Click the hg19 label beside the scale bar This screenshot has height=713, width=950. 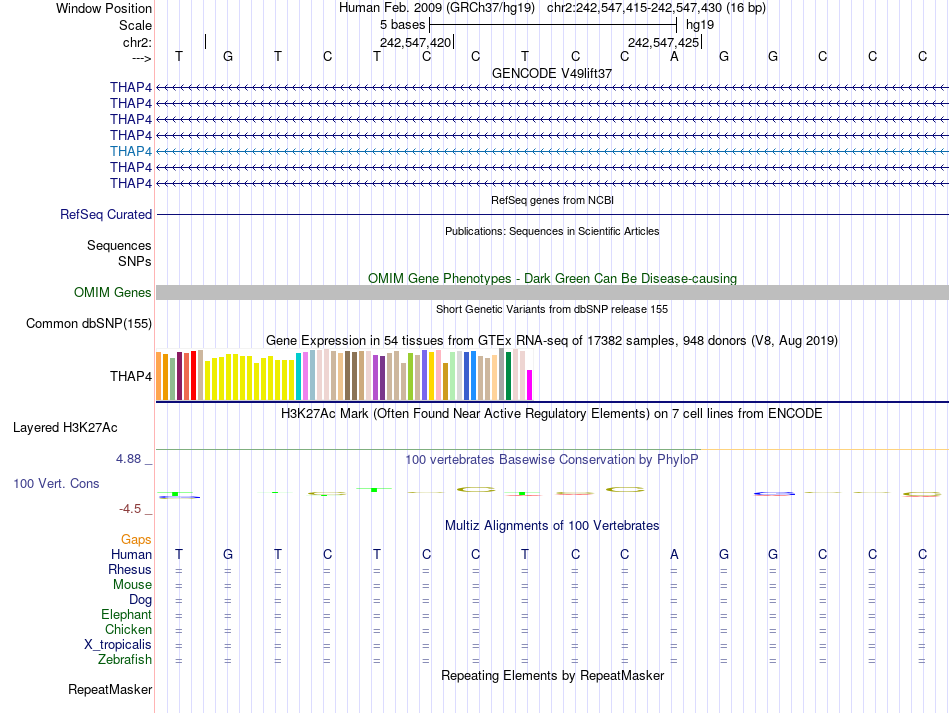coord(700,25)
